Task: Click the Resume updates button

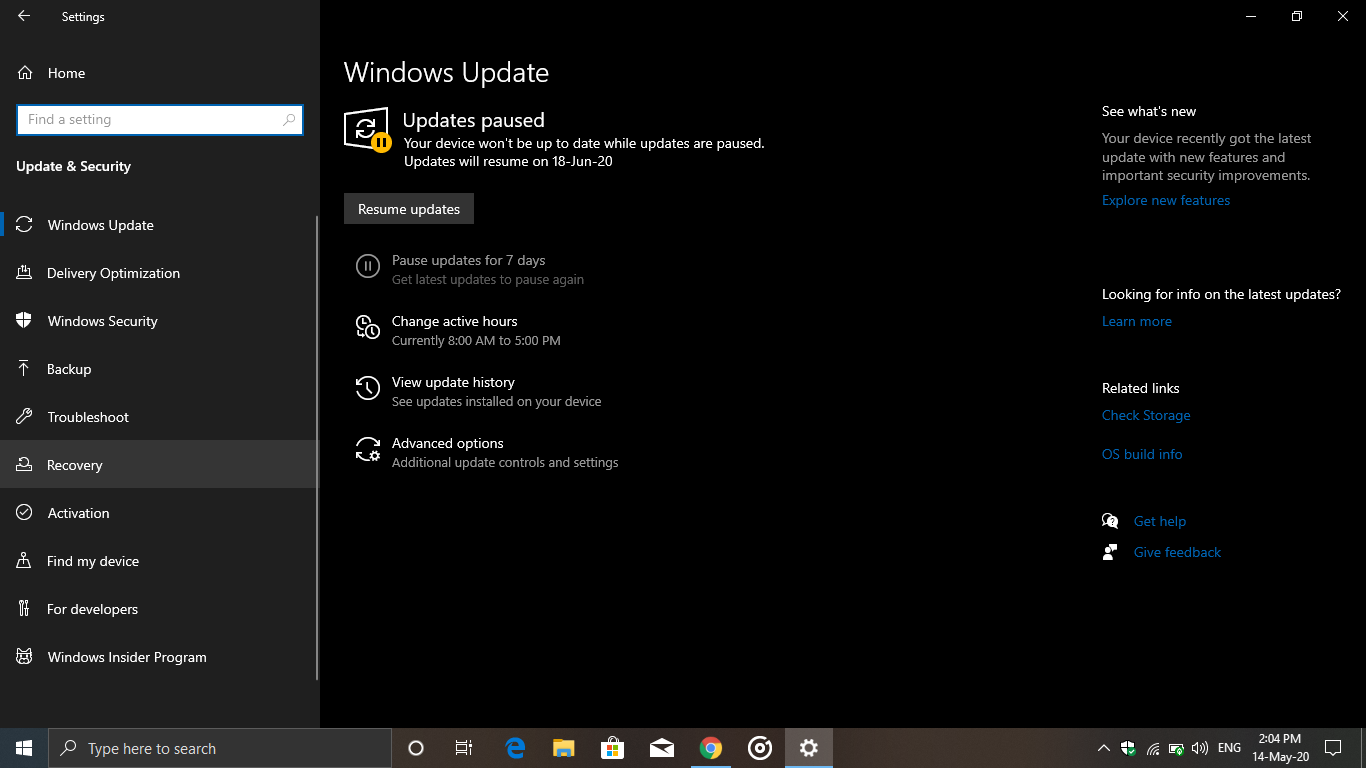Action: coord(409,209)
